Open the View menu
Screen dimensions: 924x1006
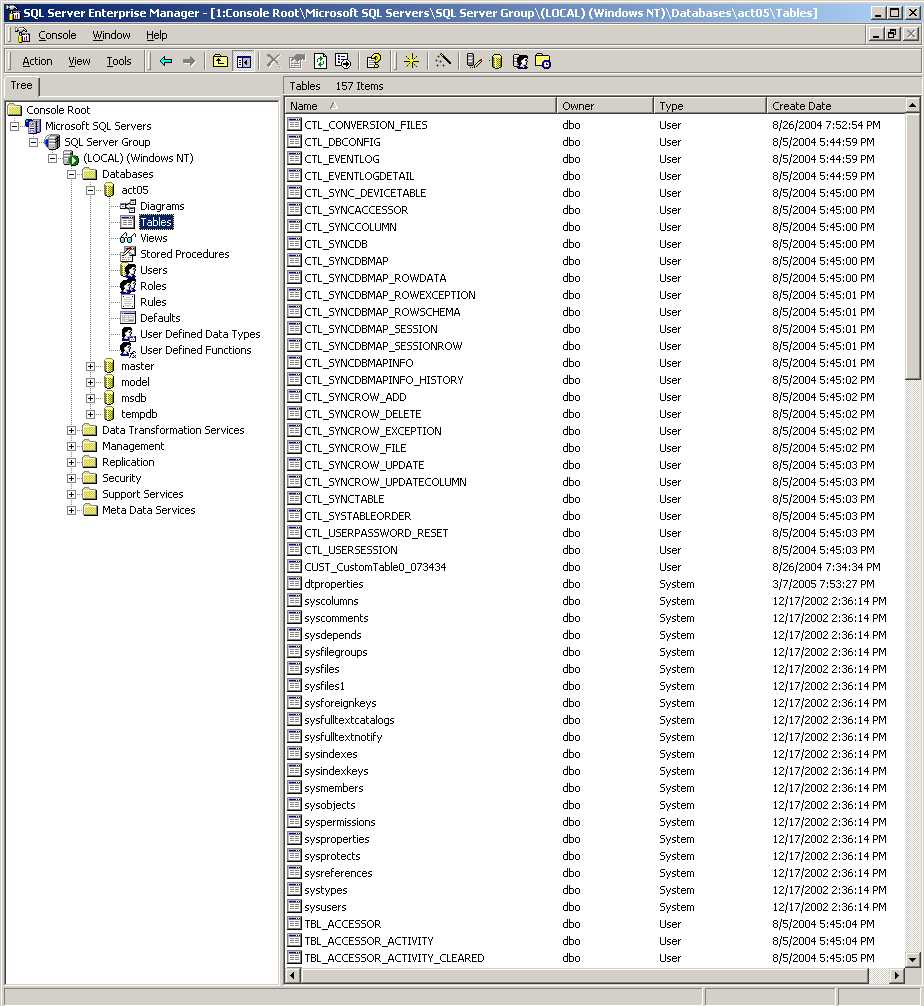point(80,62)
